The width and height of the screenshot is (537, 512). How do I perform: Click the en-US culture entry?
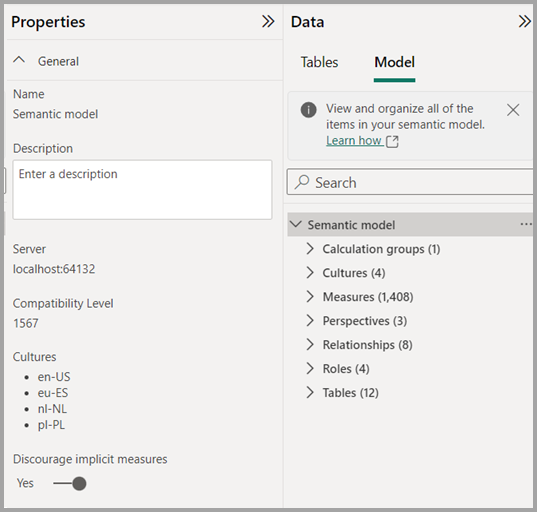click(x=54, y=377)
